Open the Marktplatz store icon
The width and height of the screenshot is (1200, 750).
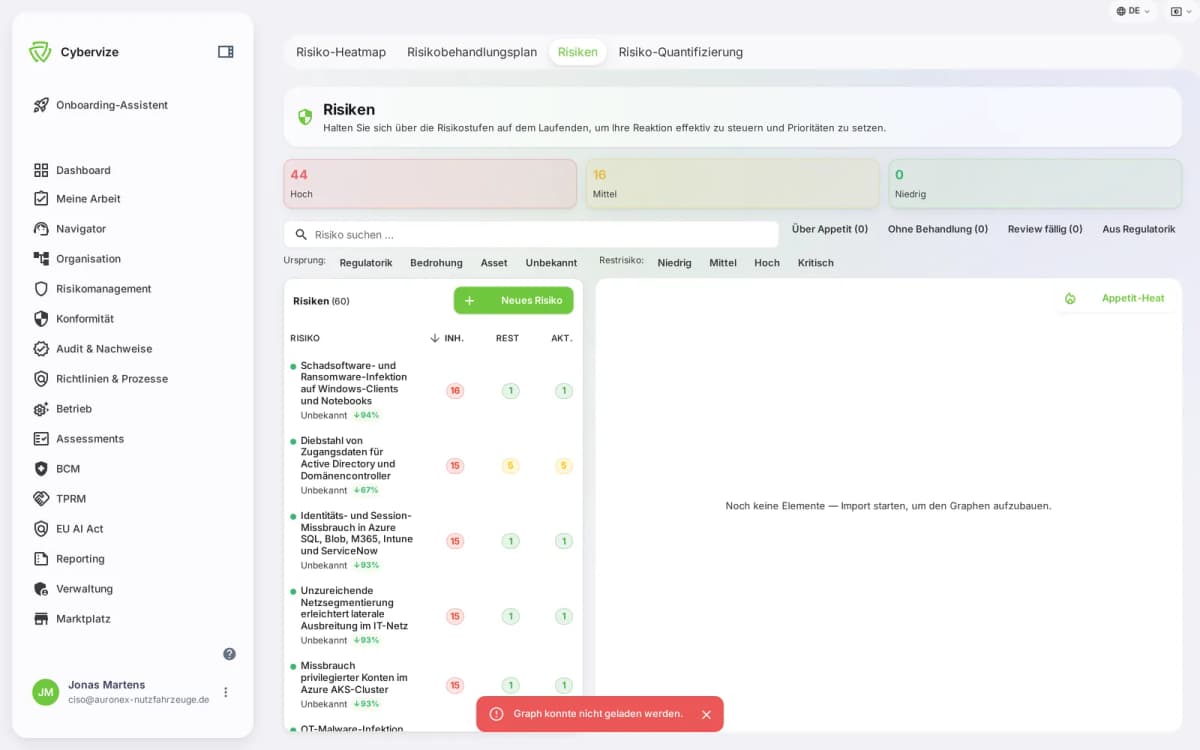pos(41,619)
